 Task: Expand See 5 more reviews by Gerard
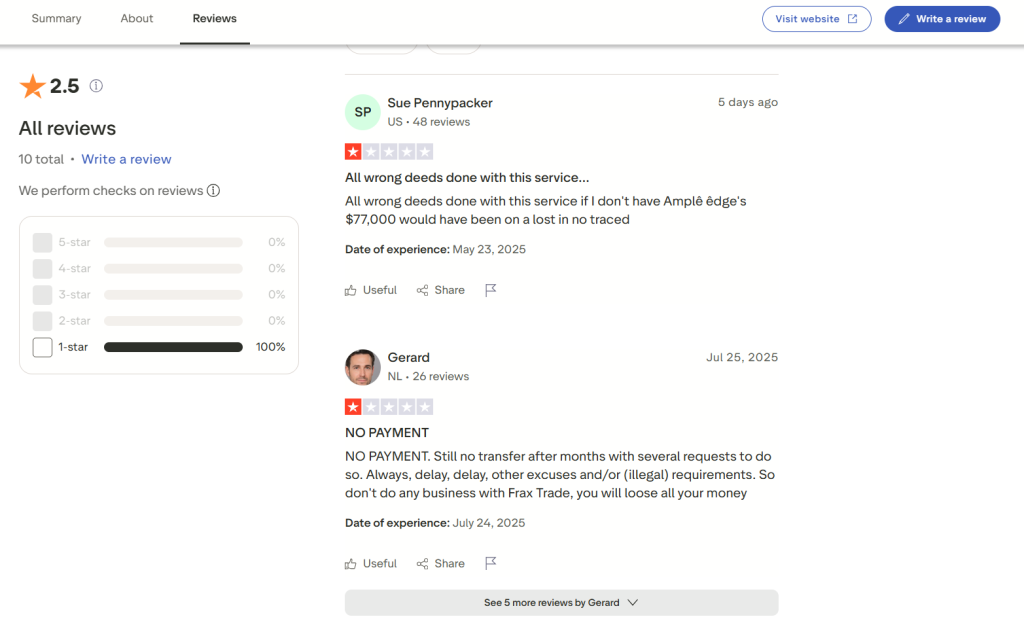pyautogui.click(x=561, y=603)
